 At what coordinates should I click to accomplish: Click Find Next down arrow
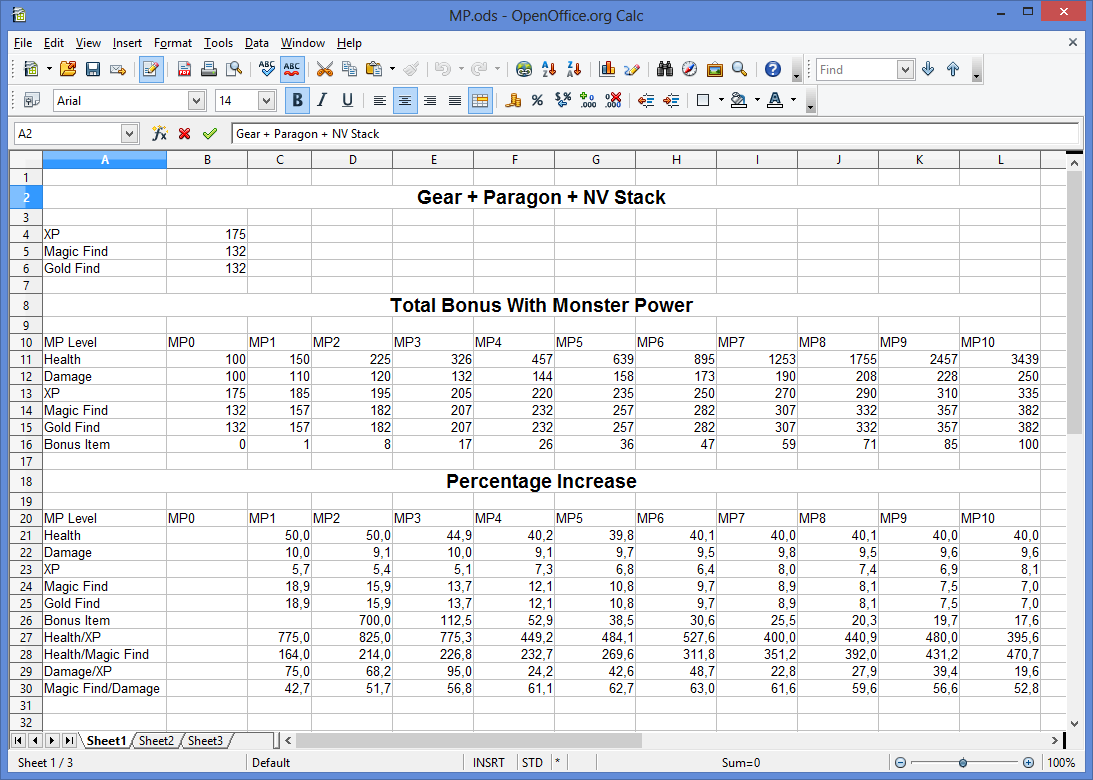coord(928,69)
